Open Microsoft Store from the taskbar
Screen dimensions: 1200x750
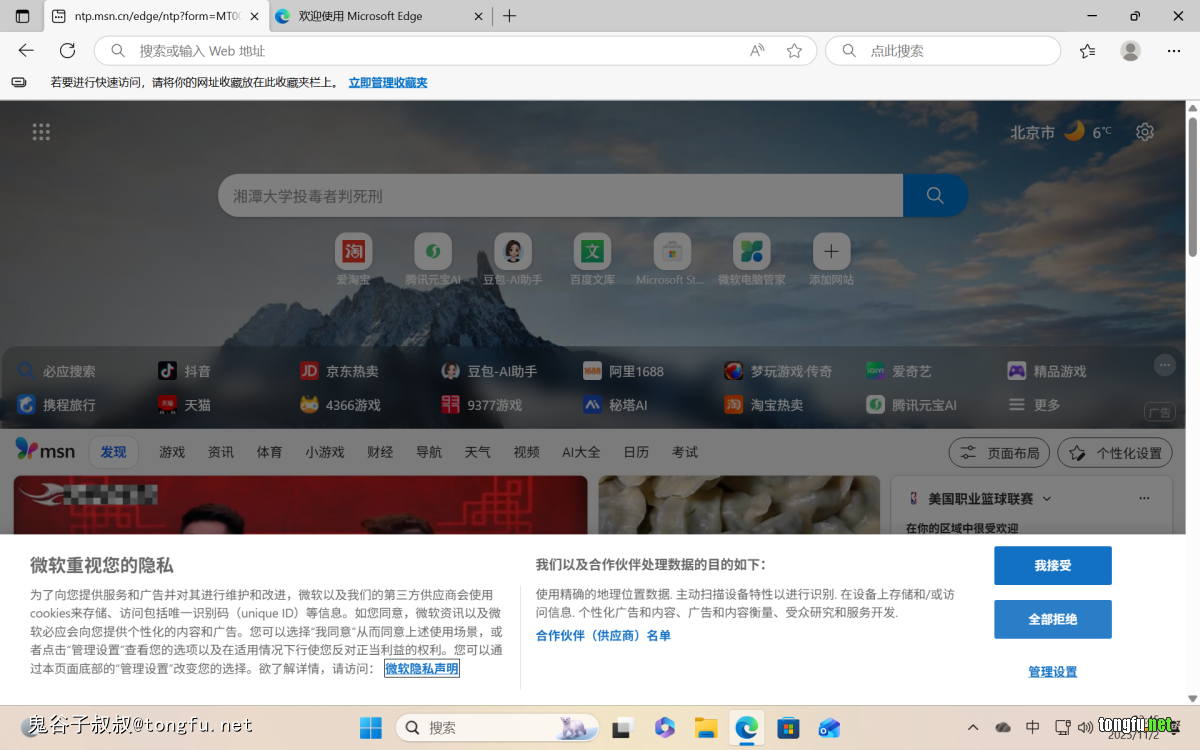788,727
